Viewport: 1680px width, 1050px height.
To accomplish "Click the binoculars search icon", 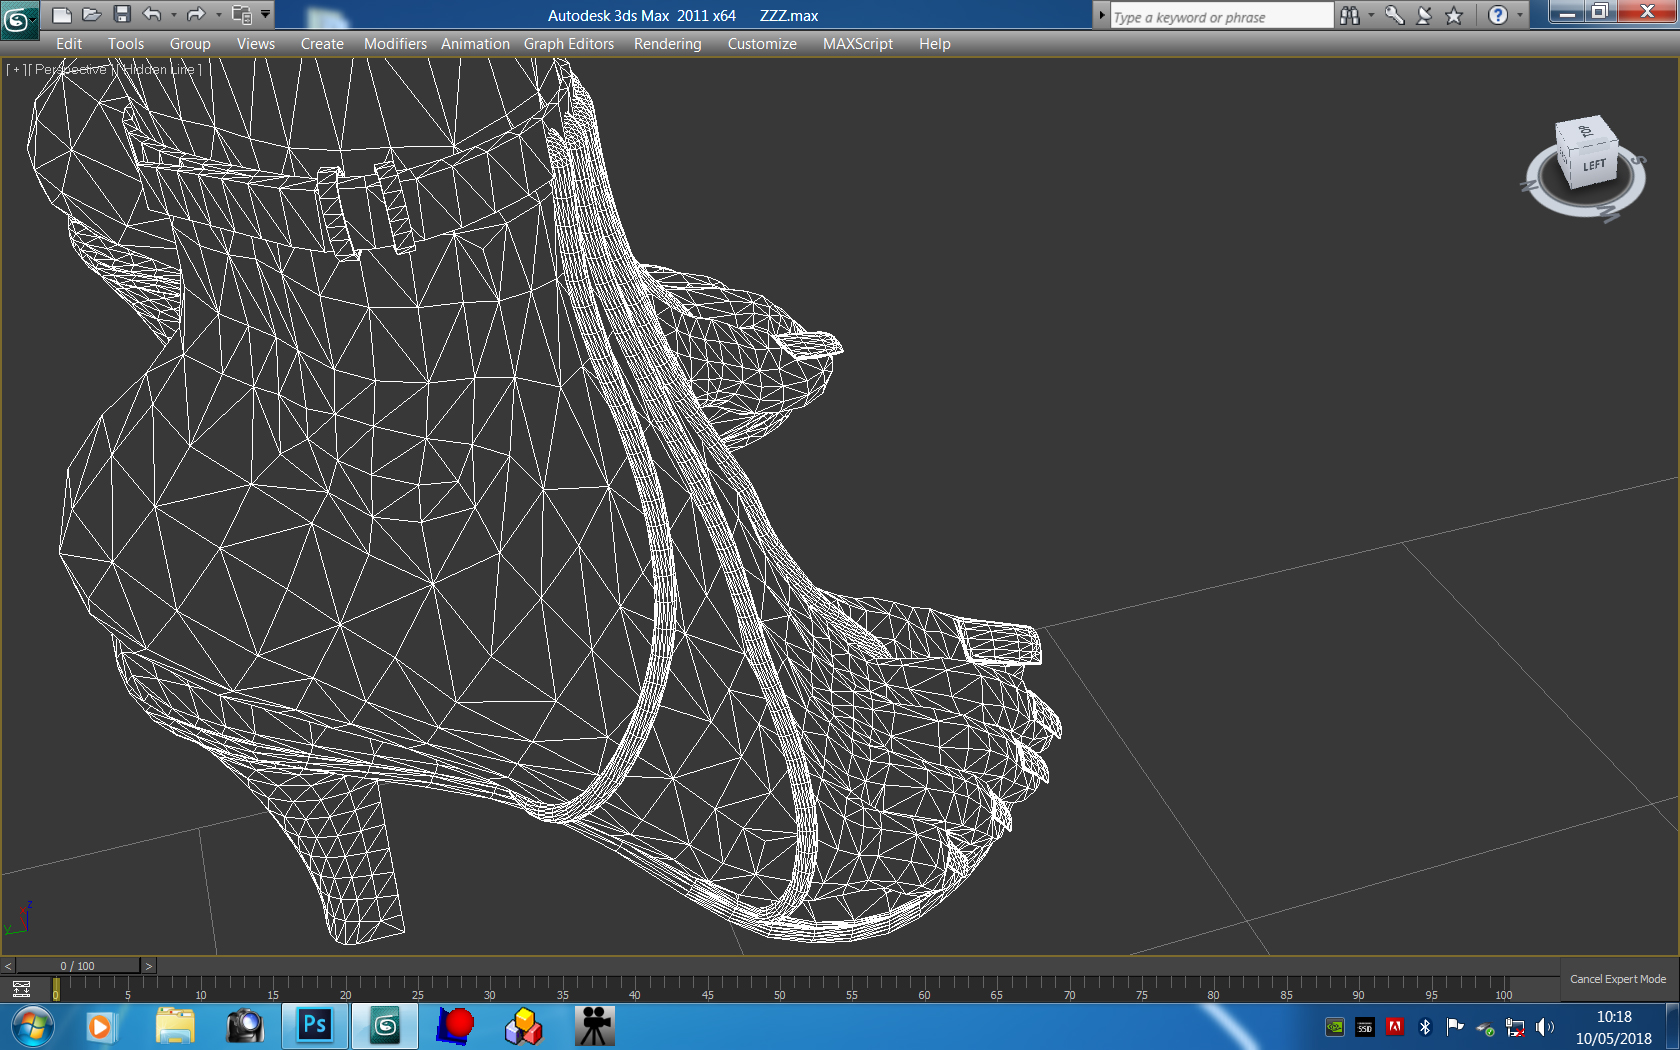I will (x=1350, y=15).
